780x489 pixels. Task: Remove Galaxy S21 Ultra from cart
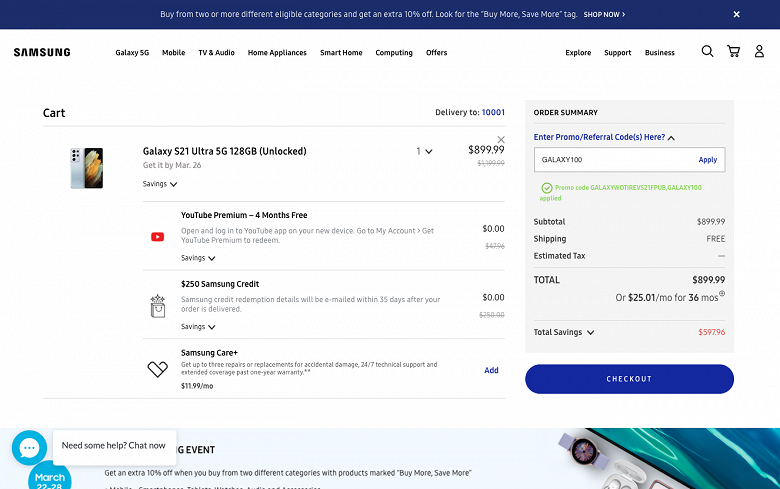tap(501, 139)
